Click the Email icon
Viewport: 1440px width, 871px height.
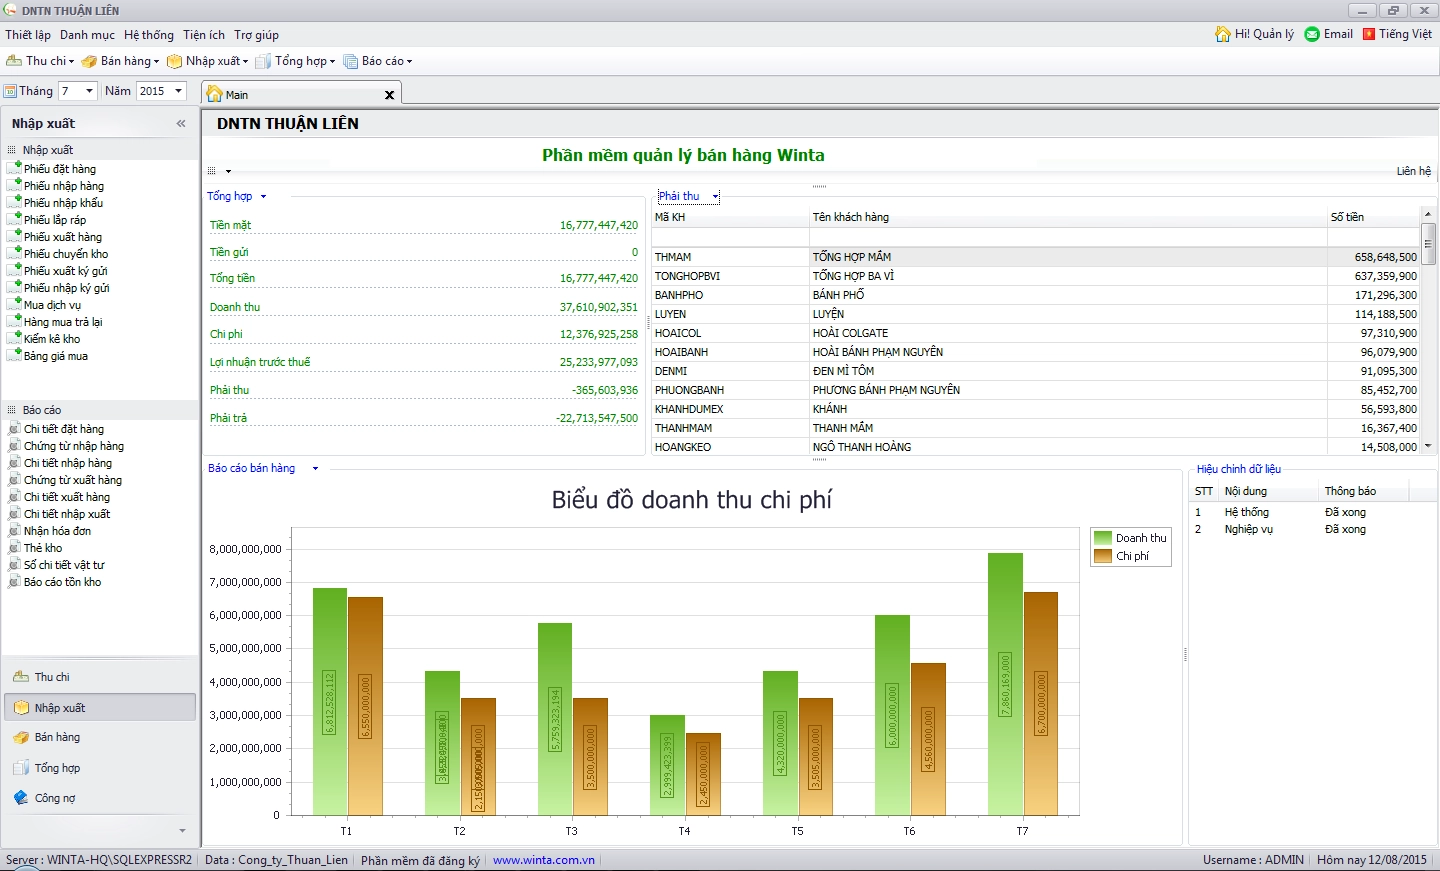coord(1312,34)
